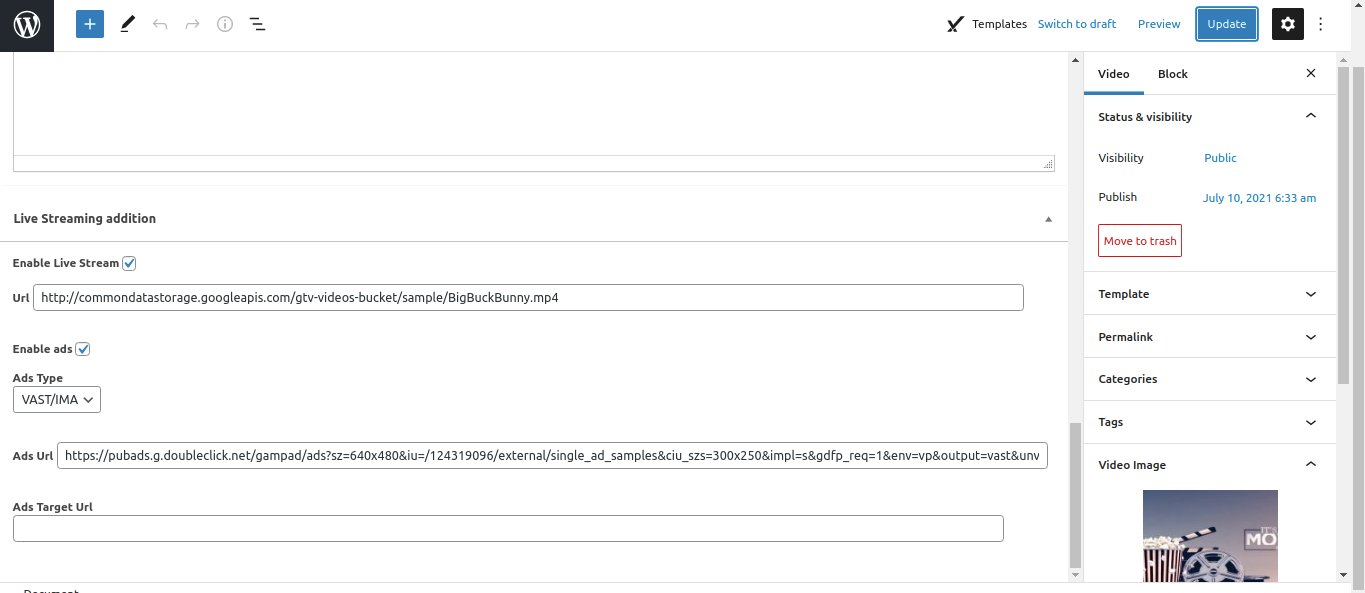Collapse the Video Image section
This screenshot has width=1365, height=593.
coord(1311,465)
